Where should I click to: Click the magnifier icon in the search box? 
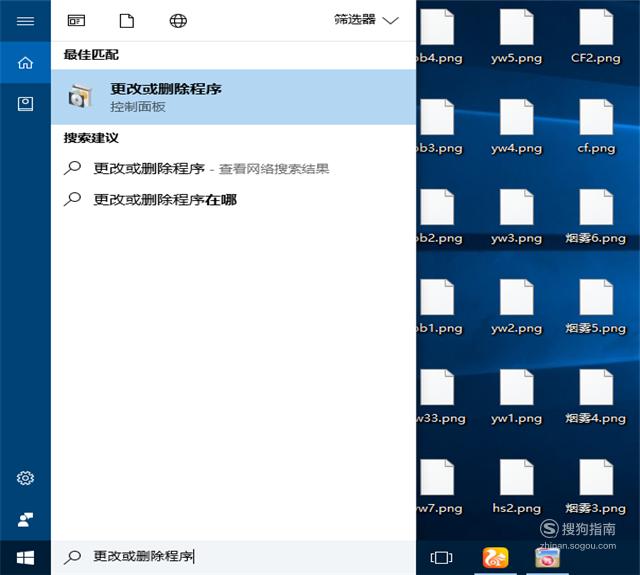[x=73, y=557]
